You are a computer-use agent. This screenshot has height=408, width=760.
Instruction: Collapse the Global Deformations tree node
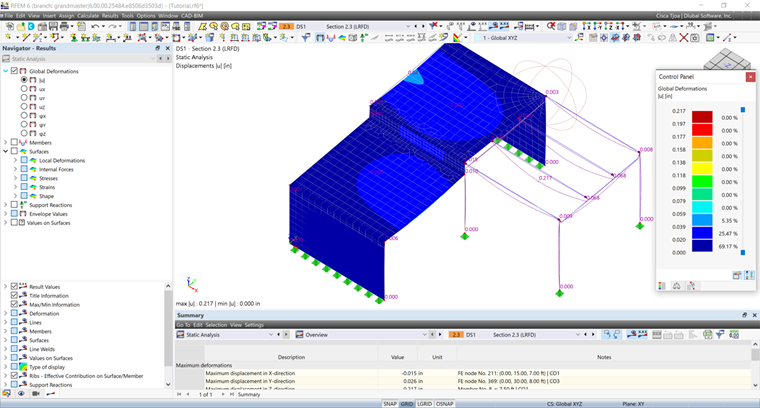click(5, 71)
